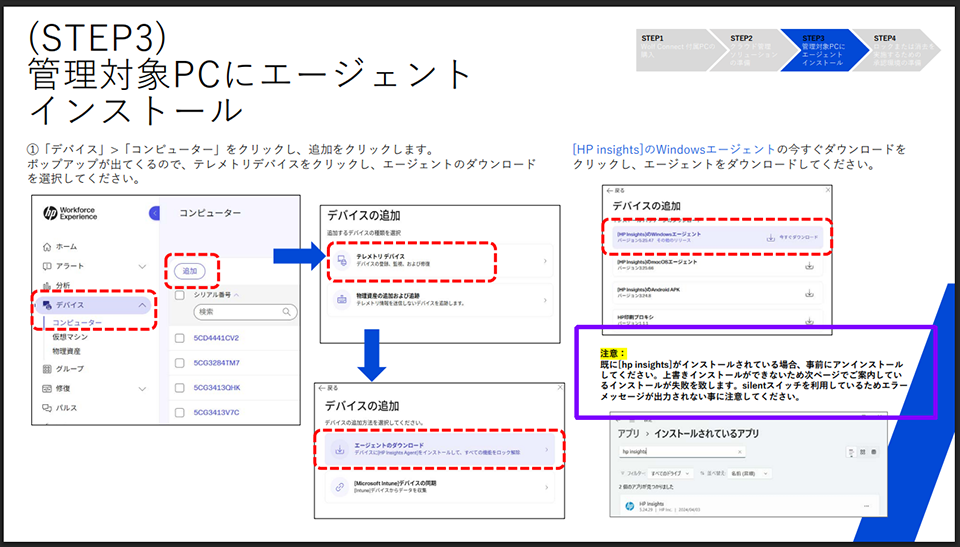The width and height of the screenshot is (960, 547).
Task: Click the grid icon beside グループ
Action: point(47,369)
